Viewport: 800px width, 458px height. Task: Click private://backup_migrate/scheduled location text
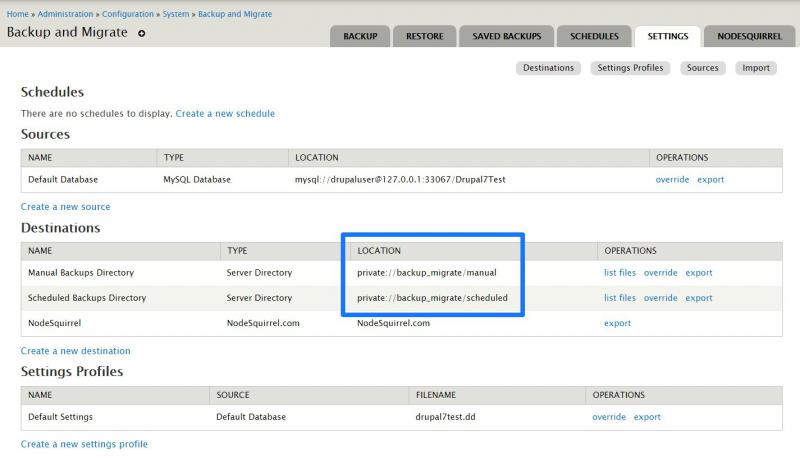[x=432, y=297]
